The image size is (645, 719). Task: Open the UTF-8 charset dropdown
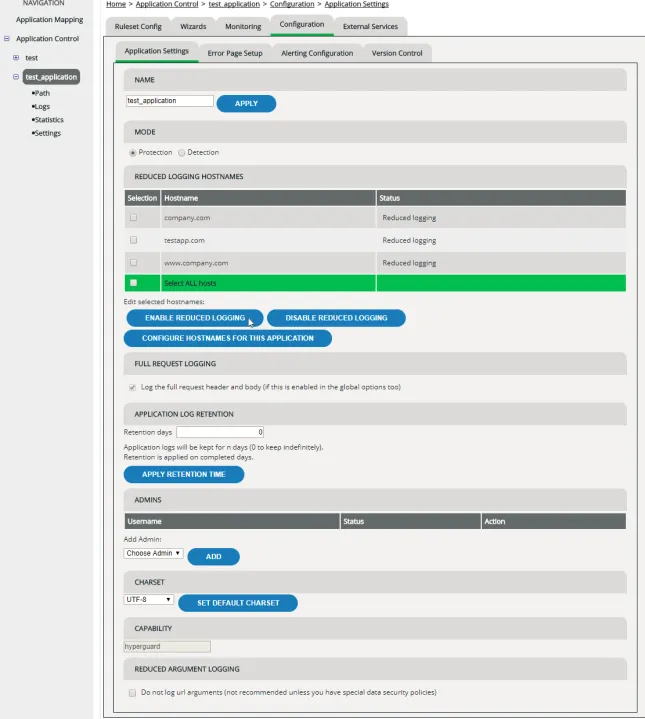coord(149,600)
